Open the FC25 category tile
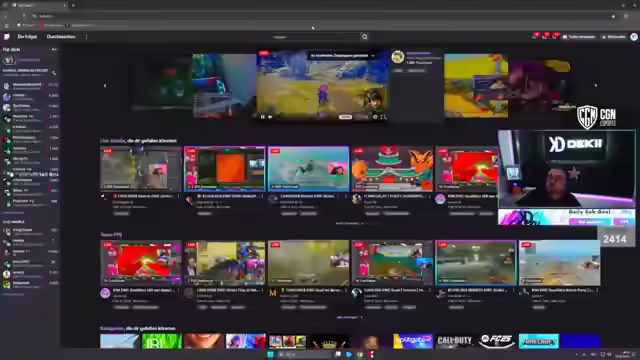The image size is (640, 360). pos(496,341)
